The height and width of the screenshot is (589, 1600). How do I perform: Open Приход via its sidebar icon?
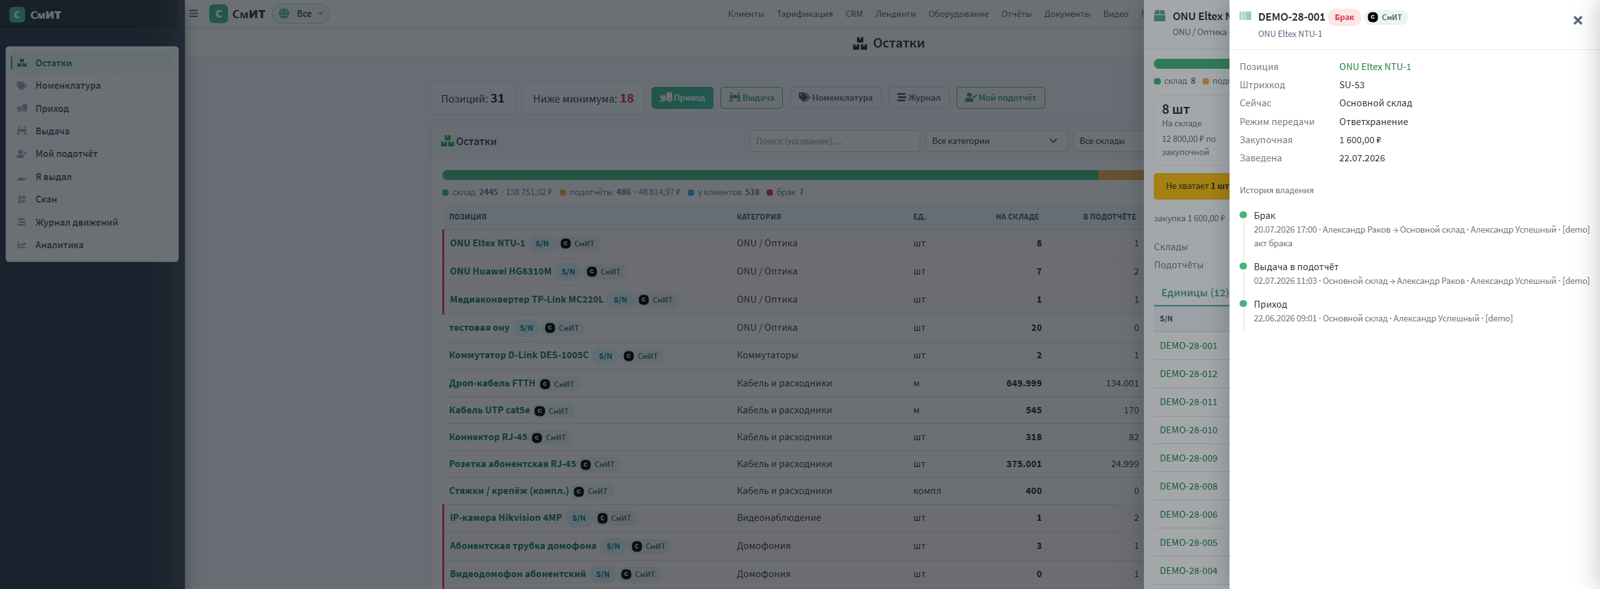point(22,108)
